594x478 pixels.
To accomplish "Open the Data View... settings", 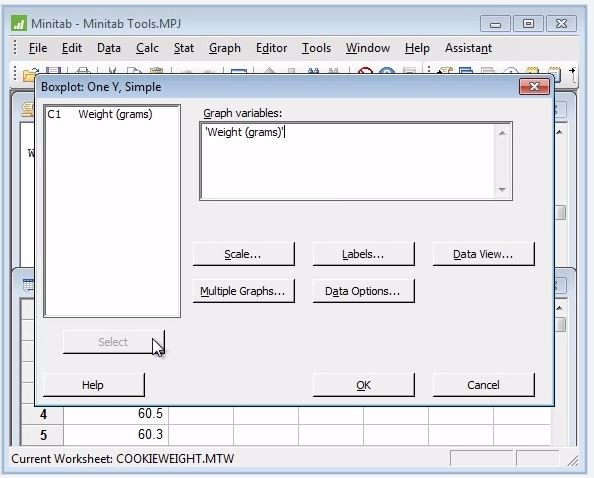I will [484, 254].
